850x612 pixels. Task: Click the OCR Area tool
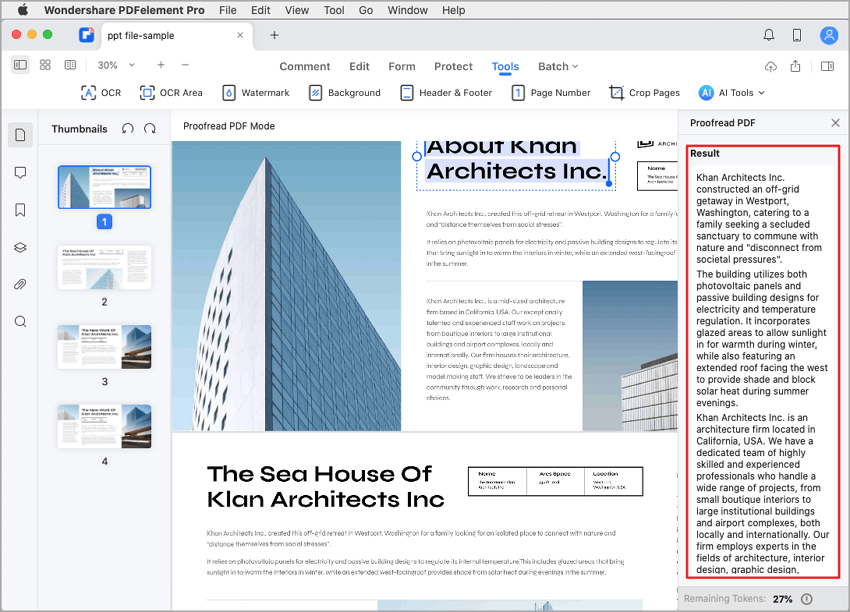pos(171,92)
